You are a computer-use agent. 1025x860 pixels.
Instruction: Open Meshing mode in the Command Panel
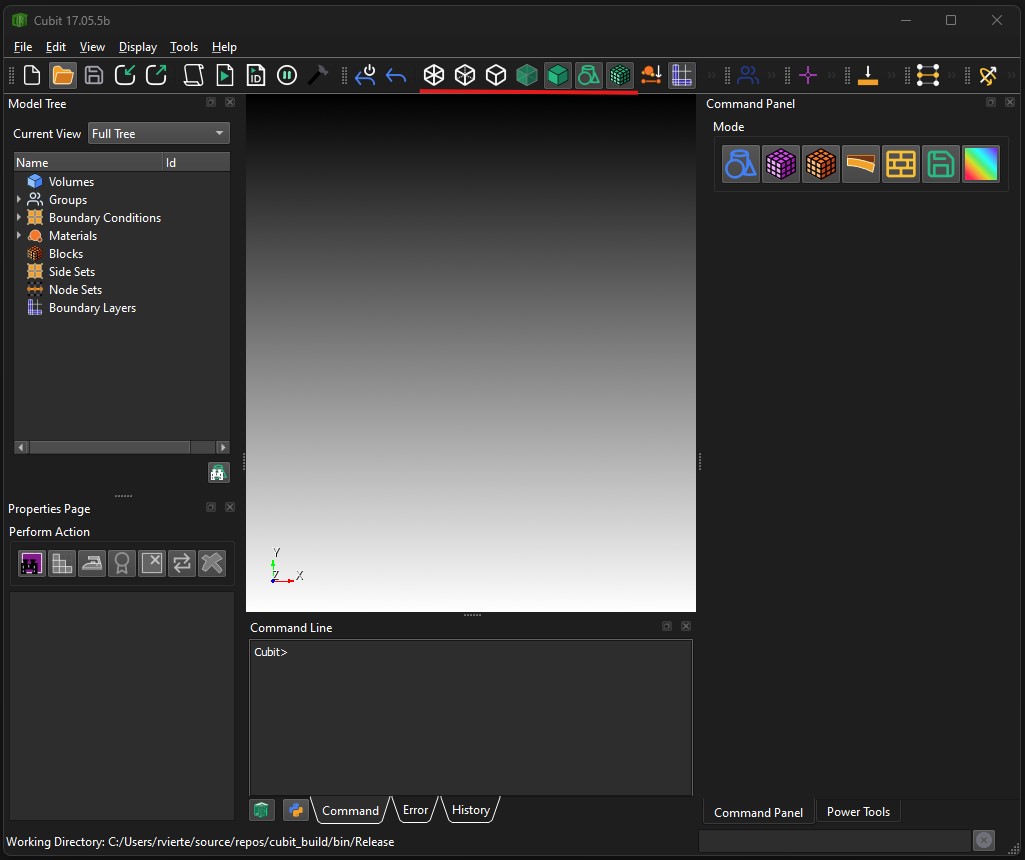point(781,163)
